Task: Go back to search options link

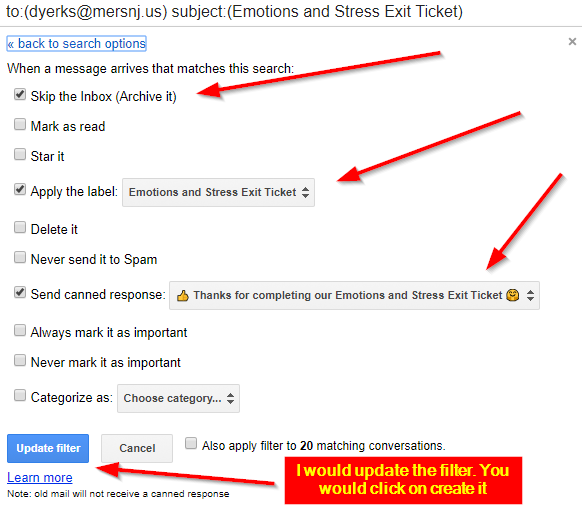Action: 76,43
